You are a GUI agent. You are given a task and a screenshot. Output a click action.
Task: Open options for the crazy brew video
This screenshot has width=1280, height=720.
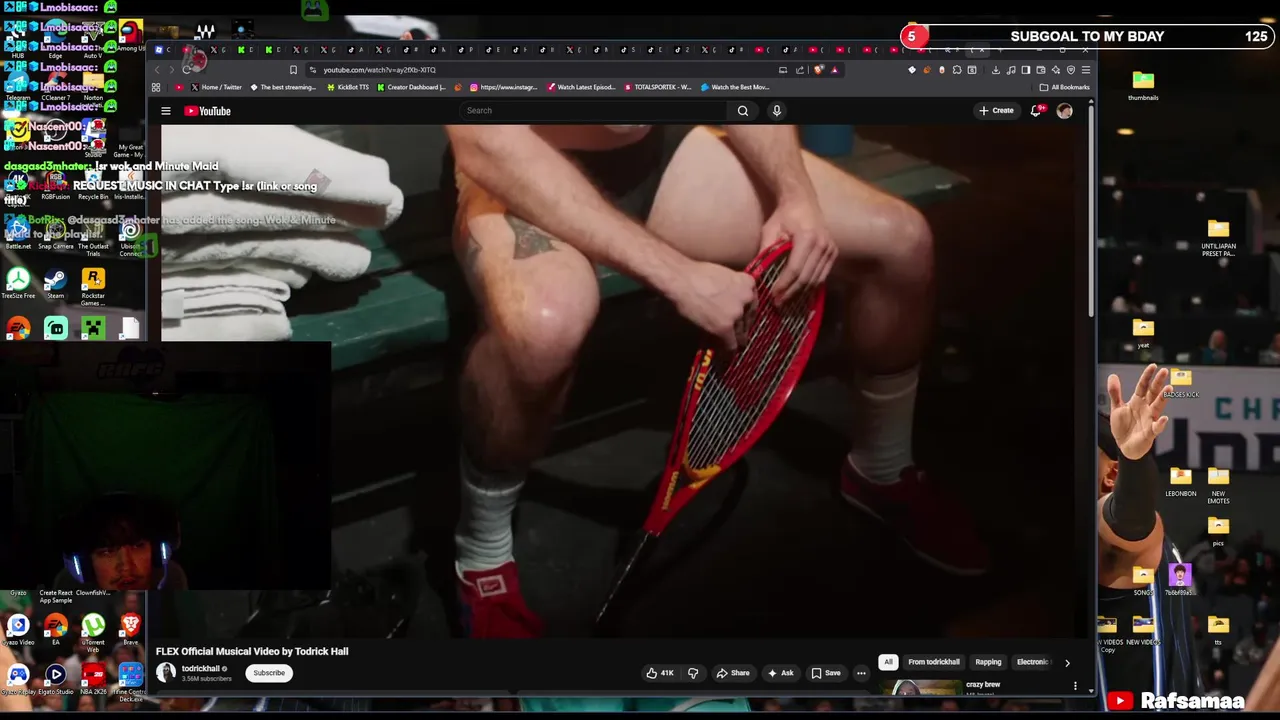click(x=1076, y=686)
